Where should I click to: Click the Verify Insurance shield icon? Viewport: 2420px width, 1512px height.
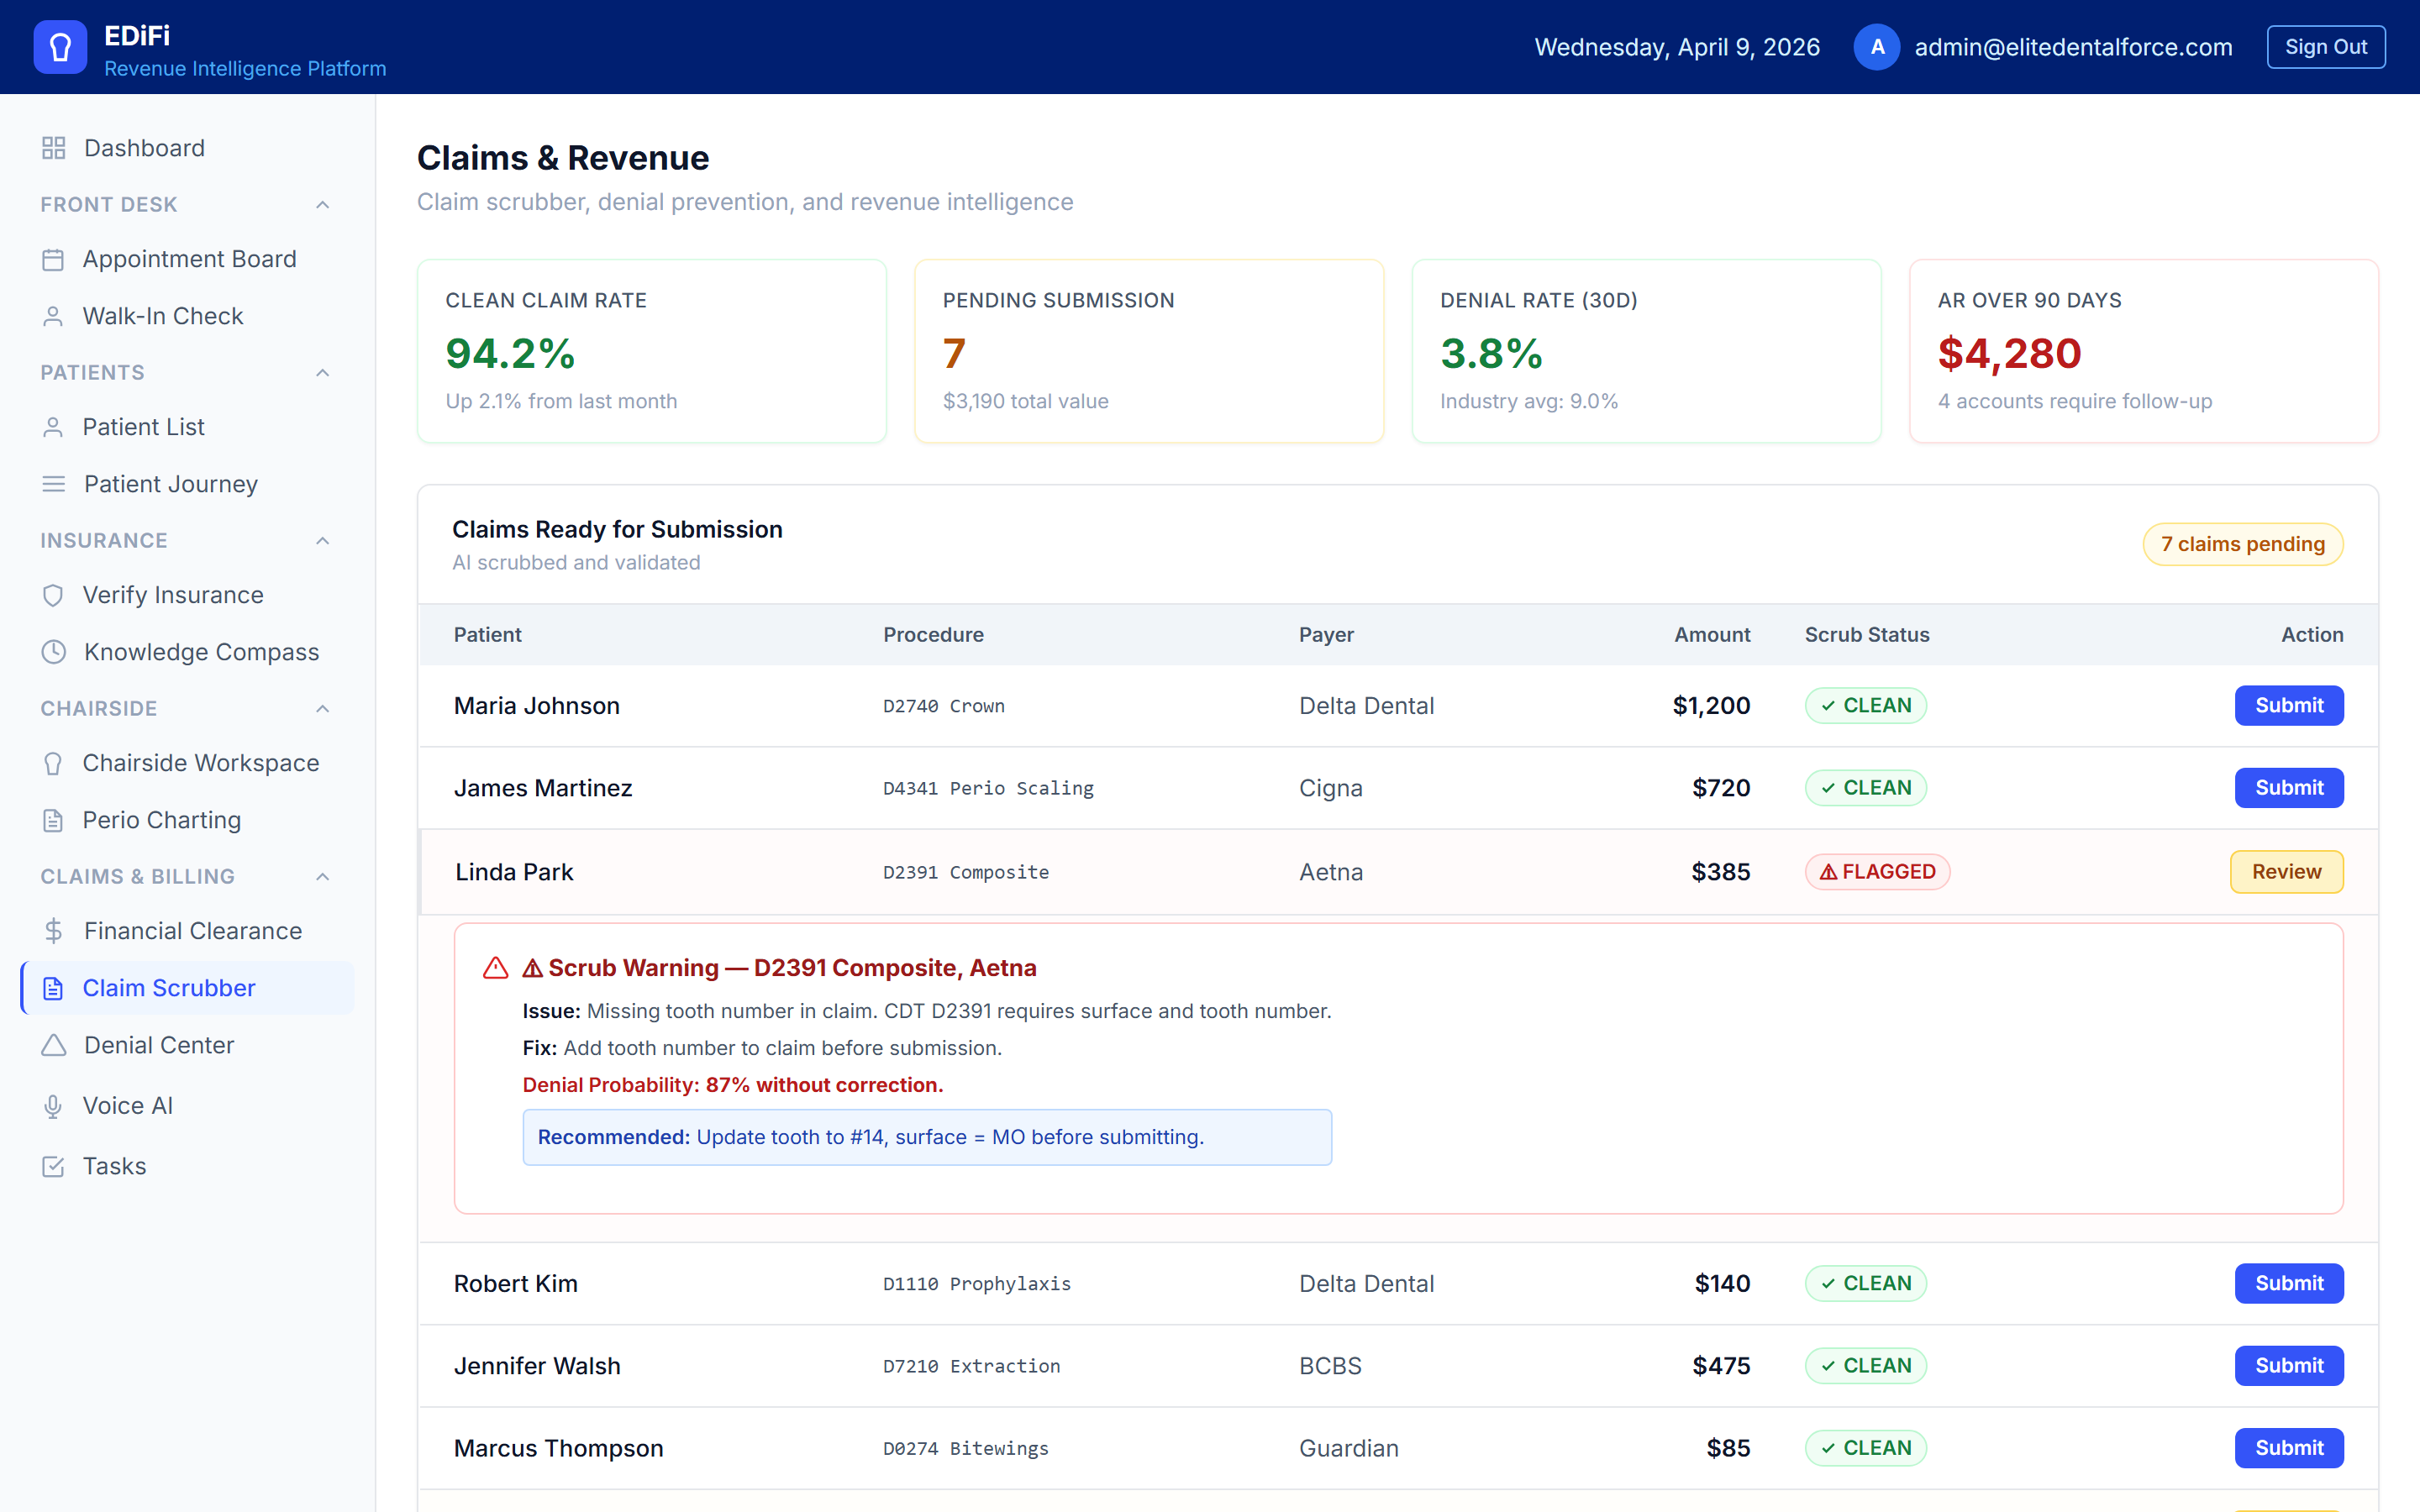tap(54, 595)
